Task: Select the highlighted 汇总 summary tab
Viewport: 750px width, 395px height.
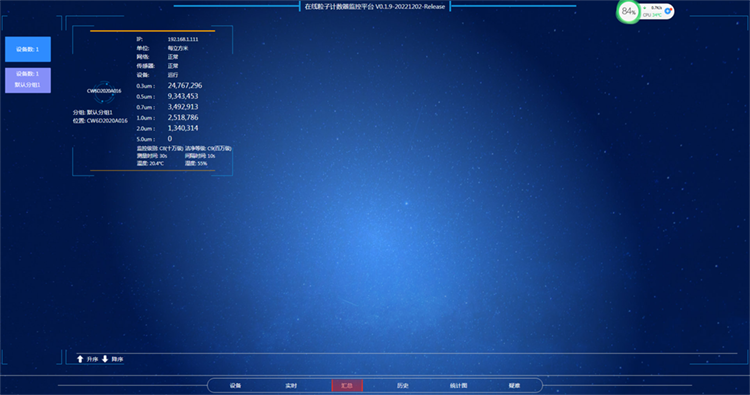Action: [x=347, y=385]
